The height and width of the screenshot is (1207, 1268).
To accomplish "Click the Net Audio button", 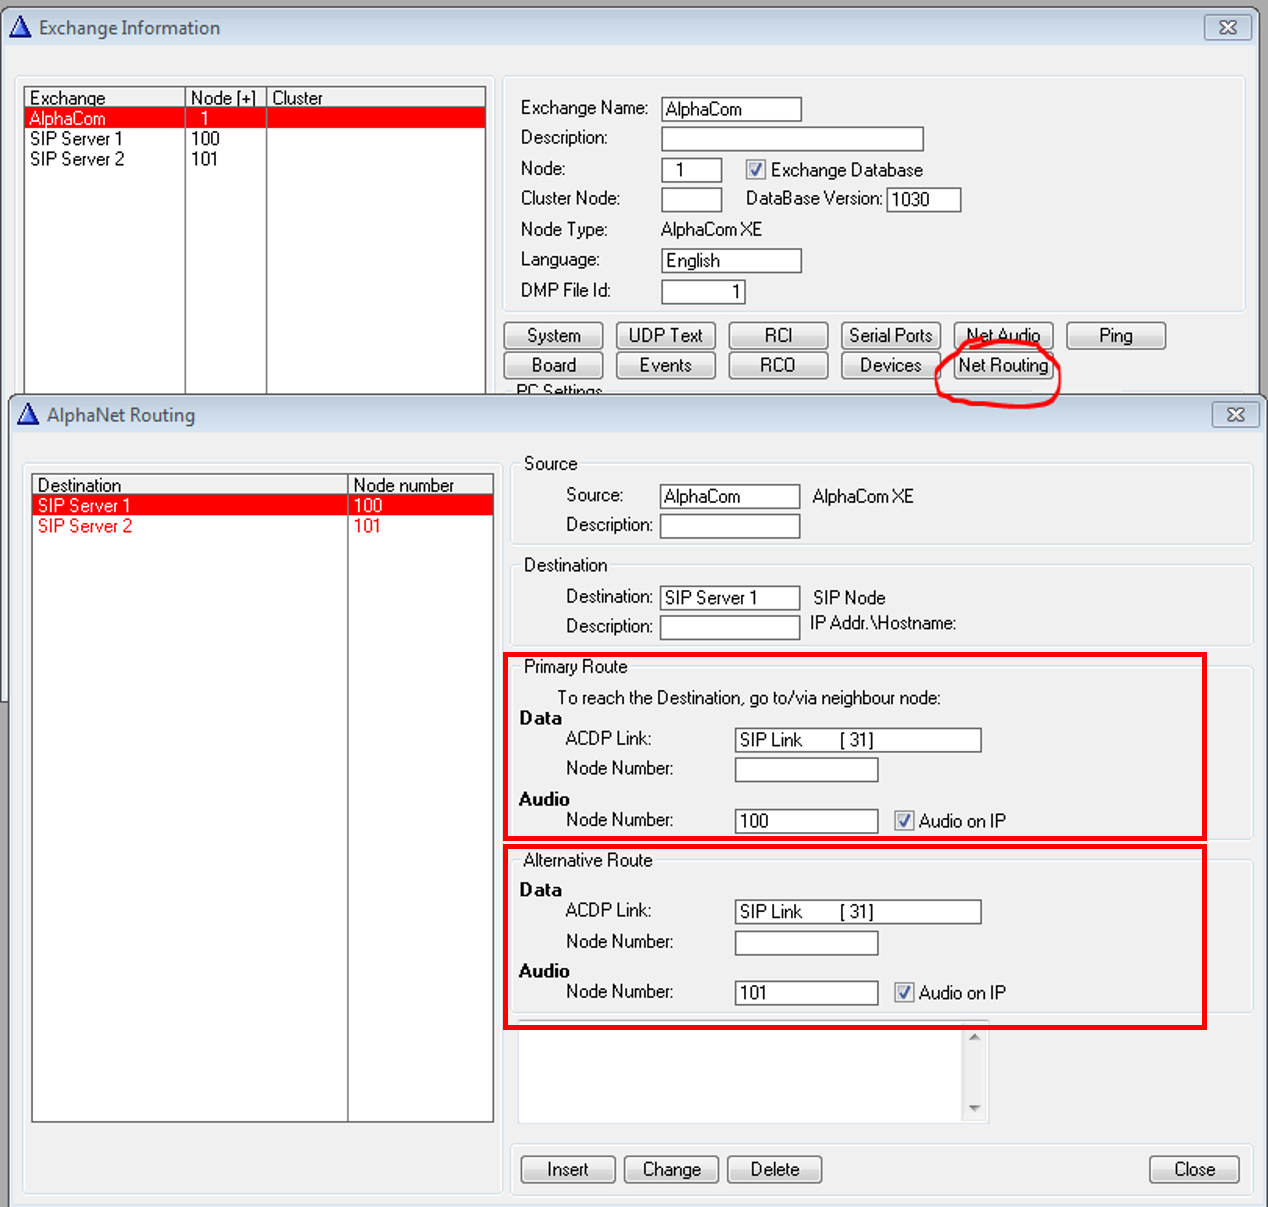I will (x=1003, y=336).
